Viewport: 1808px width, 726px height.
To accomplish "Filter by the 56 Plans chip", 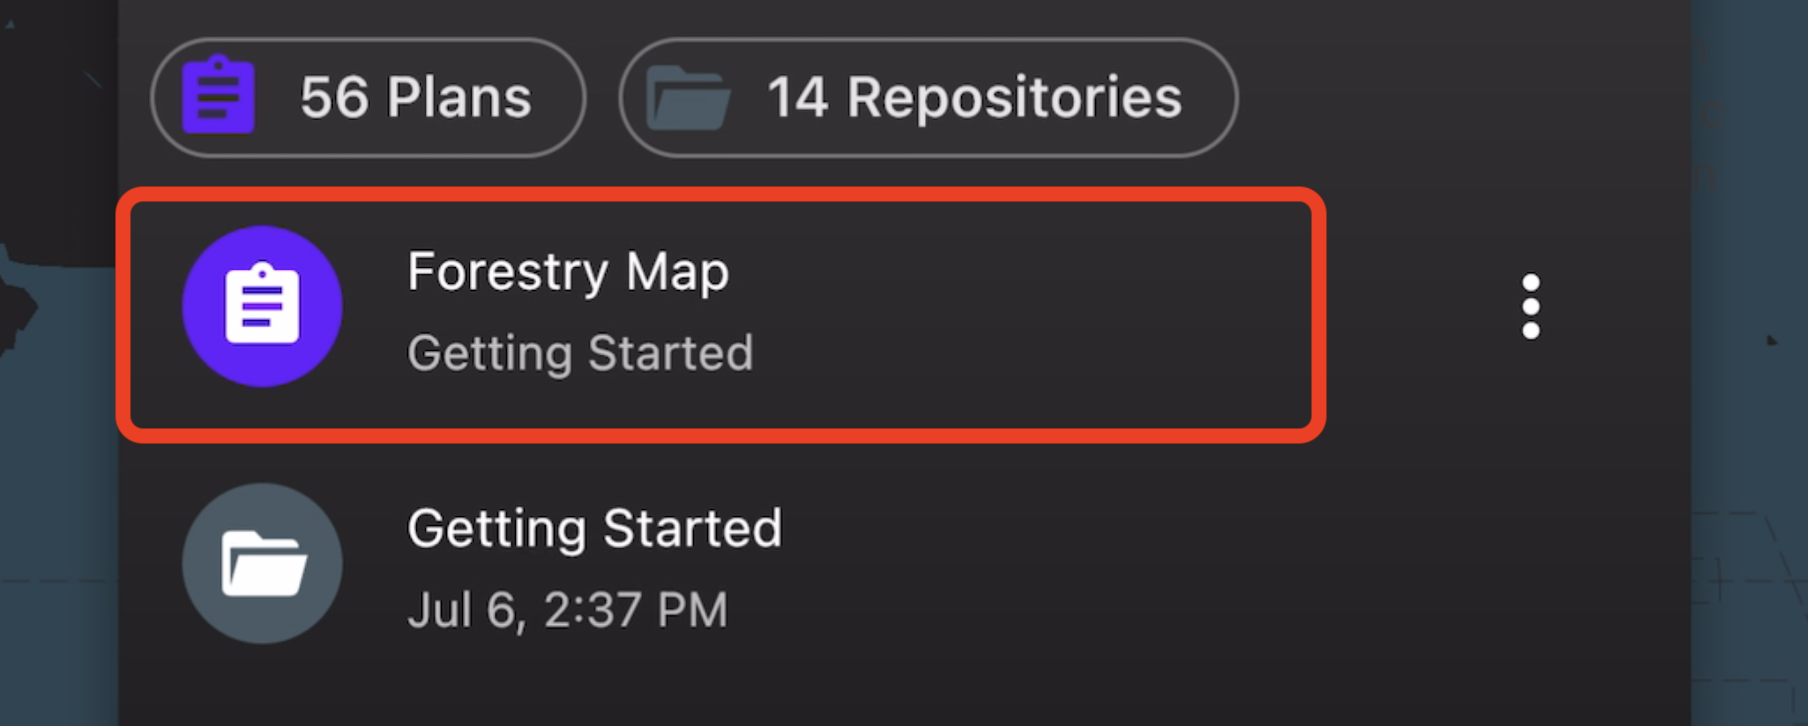I will (368, 97).
